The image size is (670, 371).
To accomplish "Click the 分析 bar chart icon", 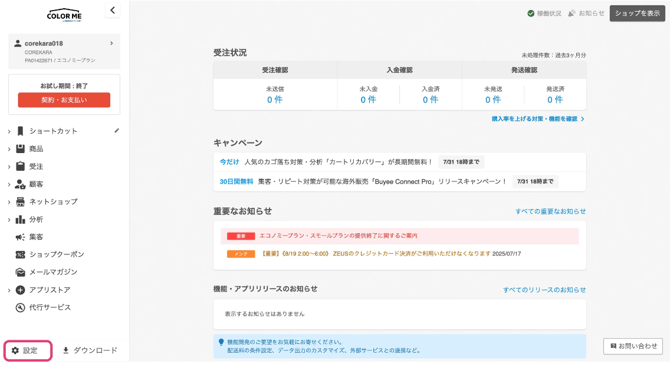I will tap(20, 219).
